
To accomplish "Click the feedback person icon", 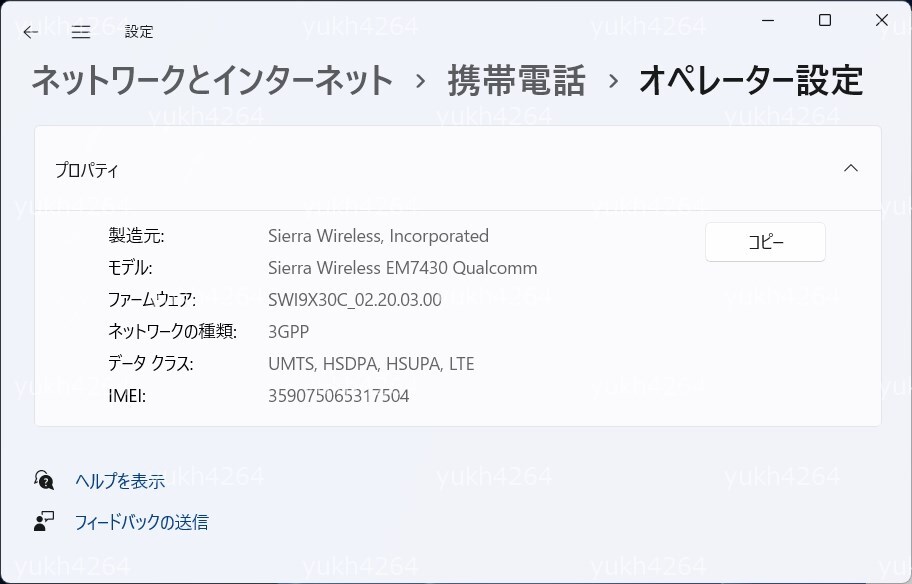I will pyautogui.click(x=44, y=521).
